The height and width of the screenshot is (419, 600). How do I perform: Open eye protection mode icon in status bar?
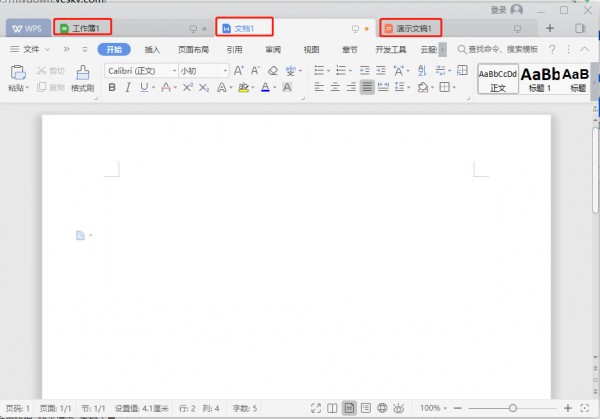coord(399,408)
